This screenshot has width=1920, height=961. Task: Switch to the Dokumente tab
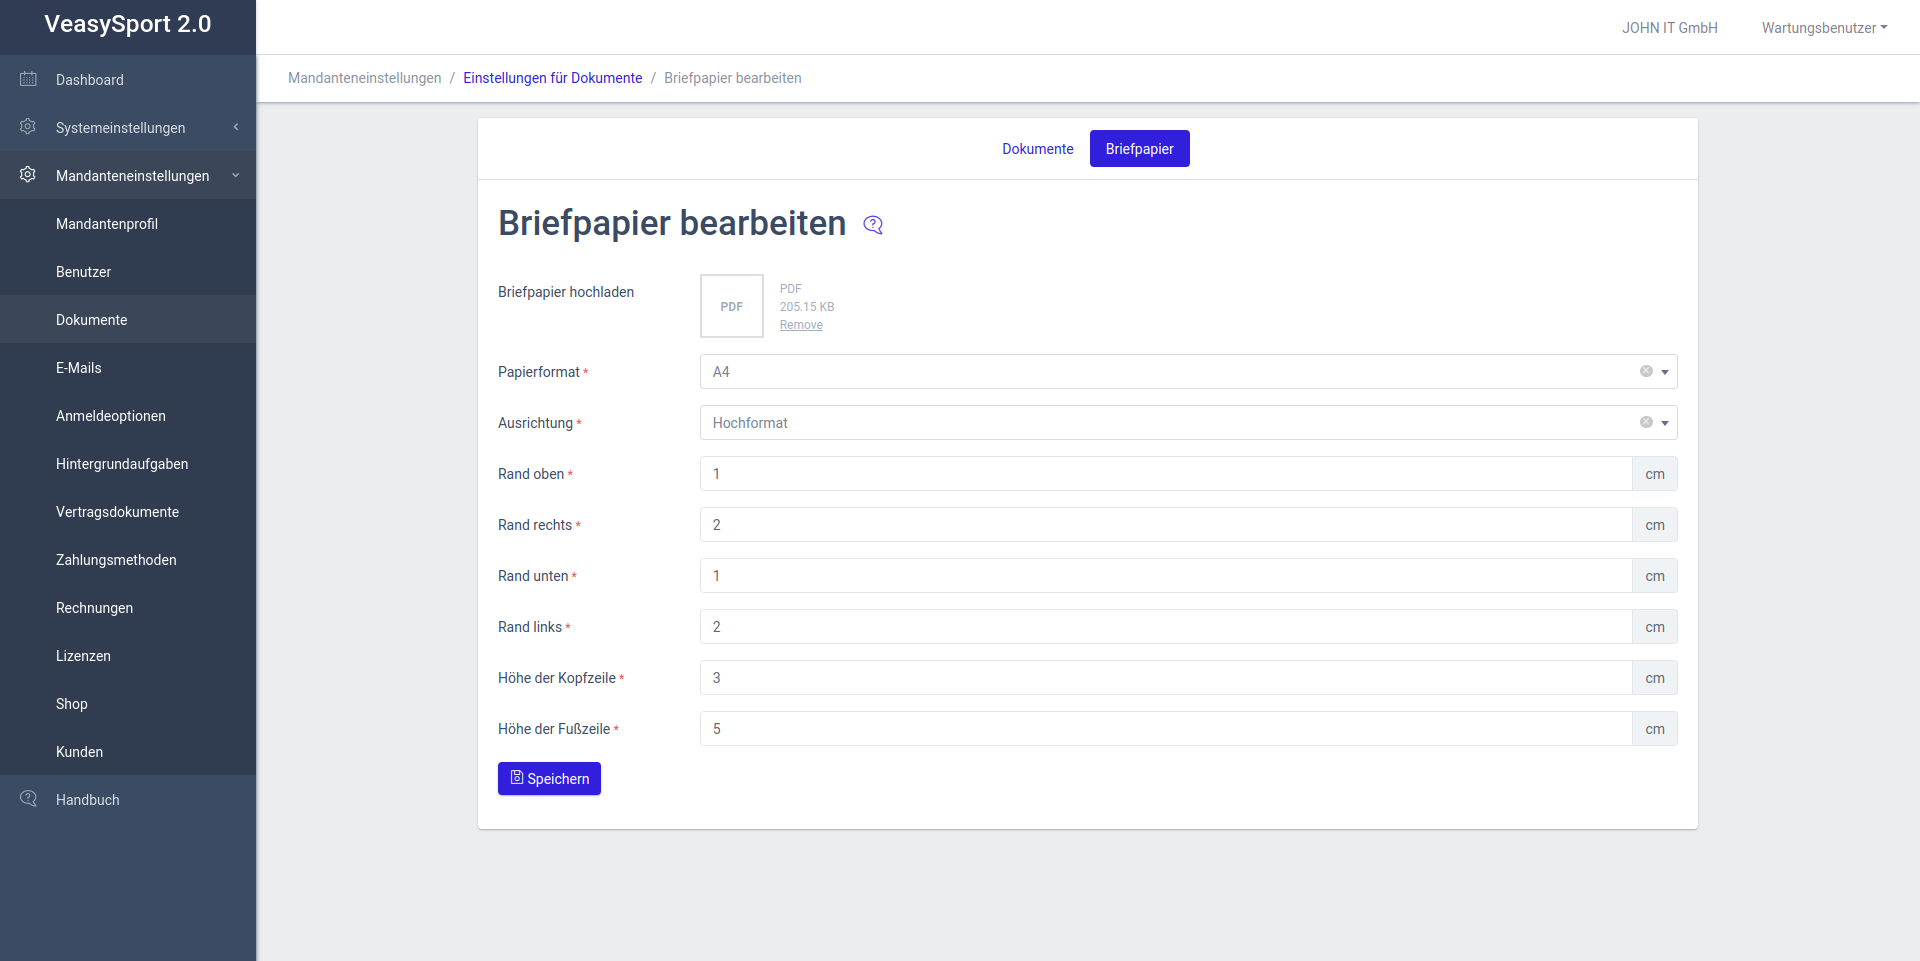1037,149
